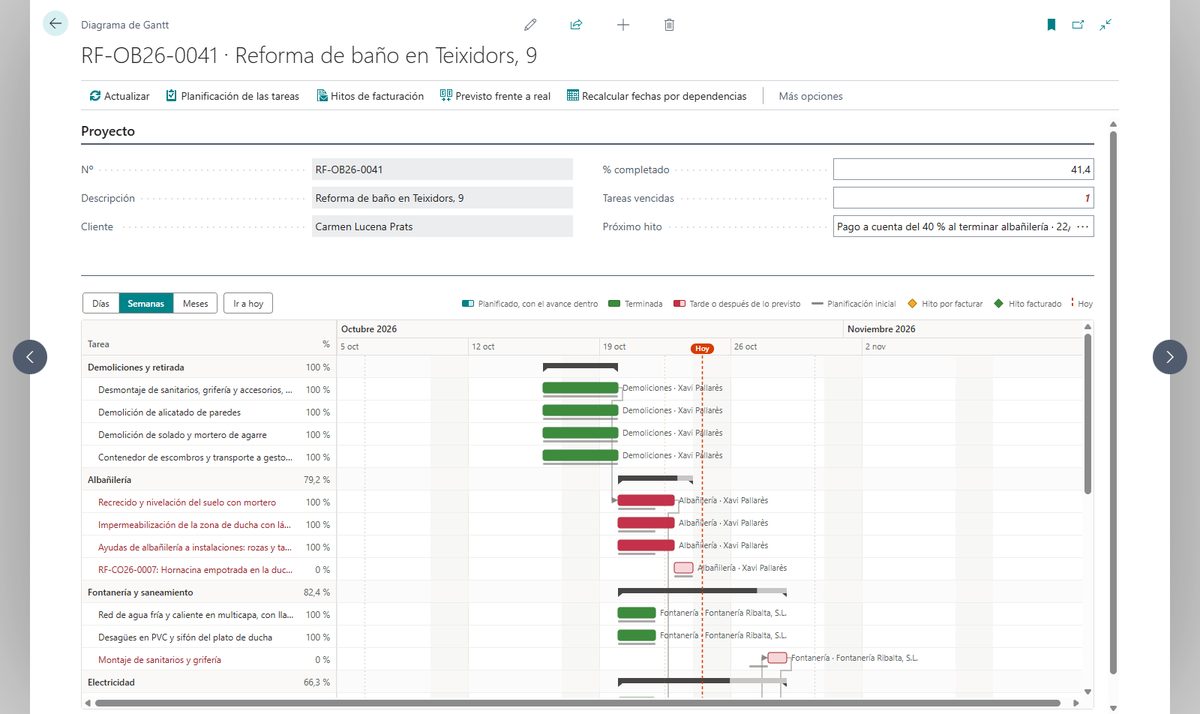Go back with the arrow button

55,24
